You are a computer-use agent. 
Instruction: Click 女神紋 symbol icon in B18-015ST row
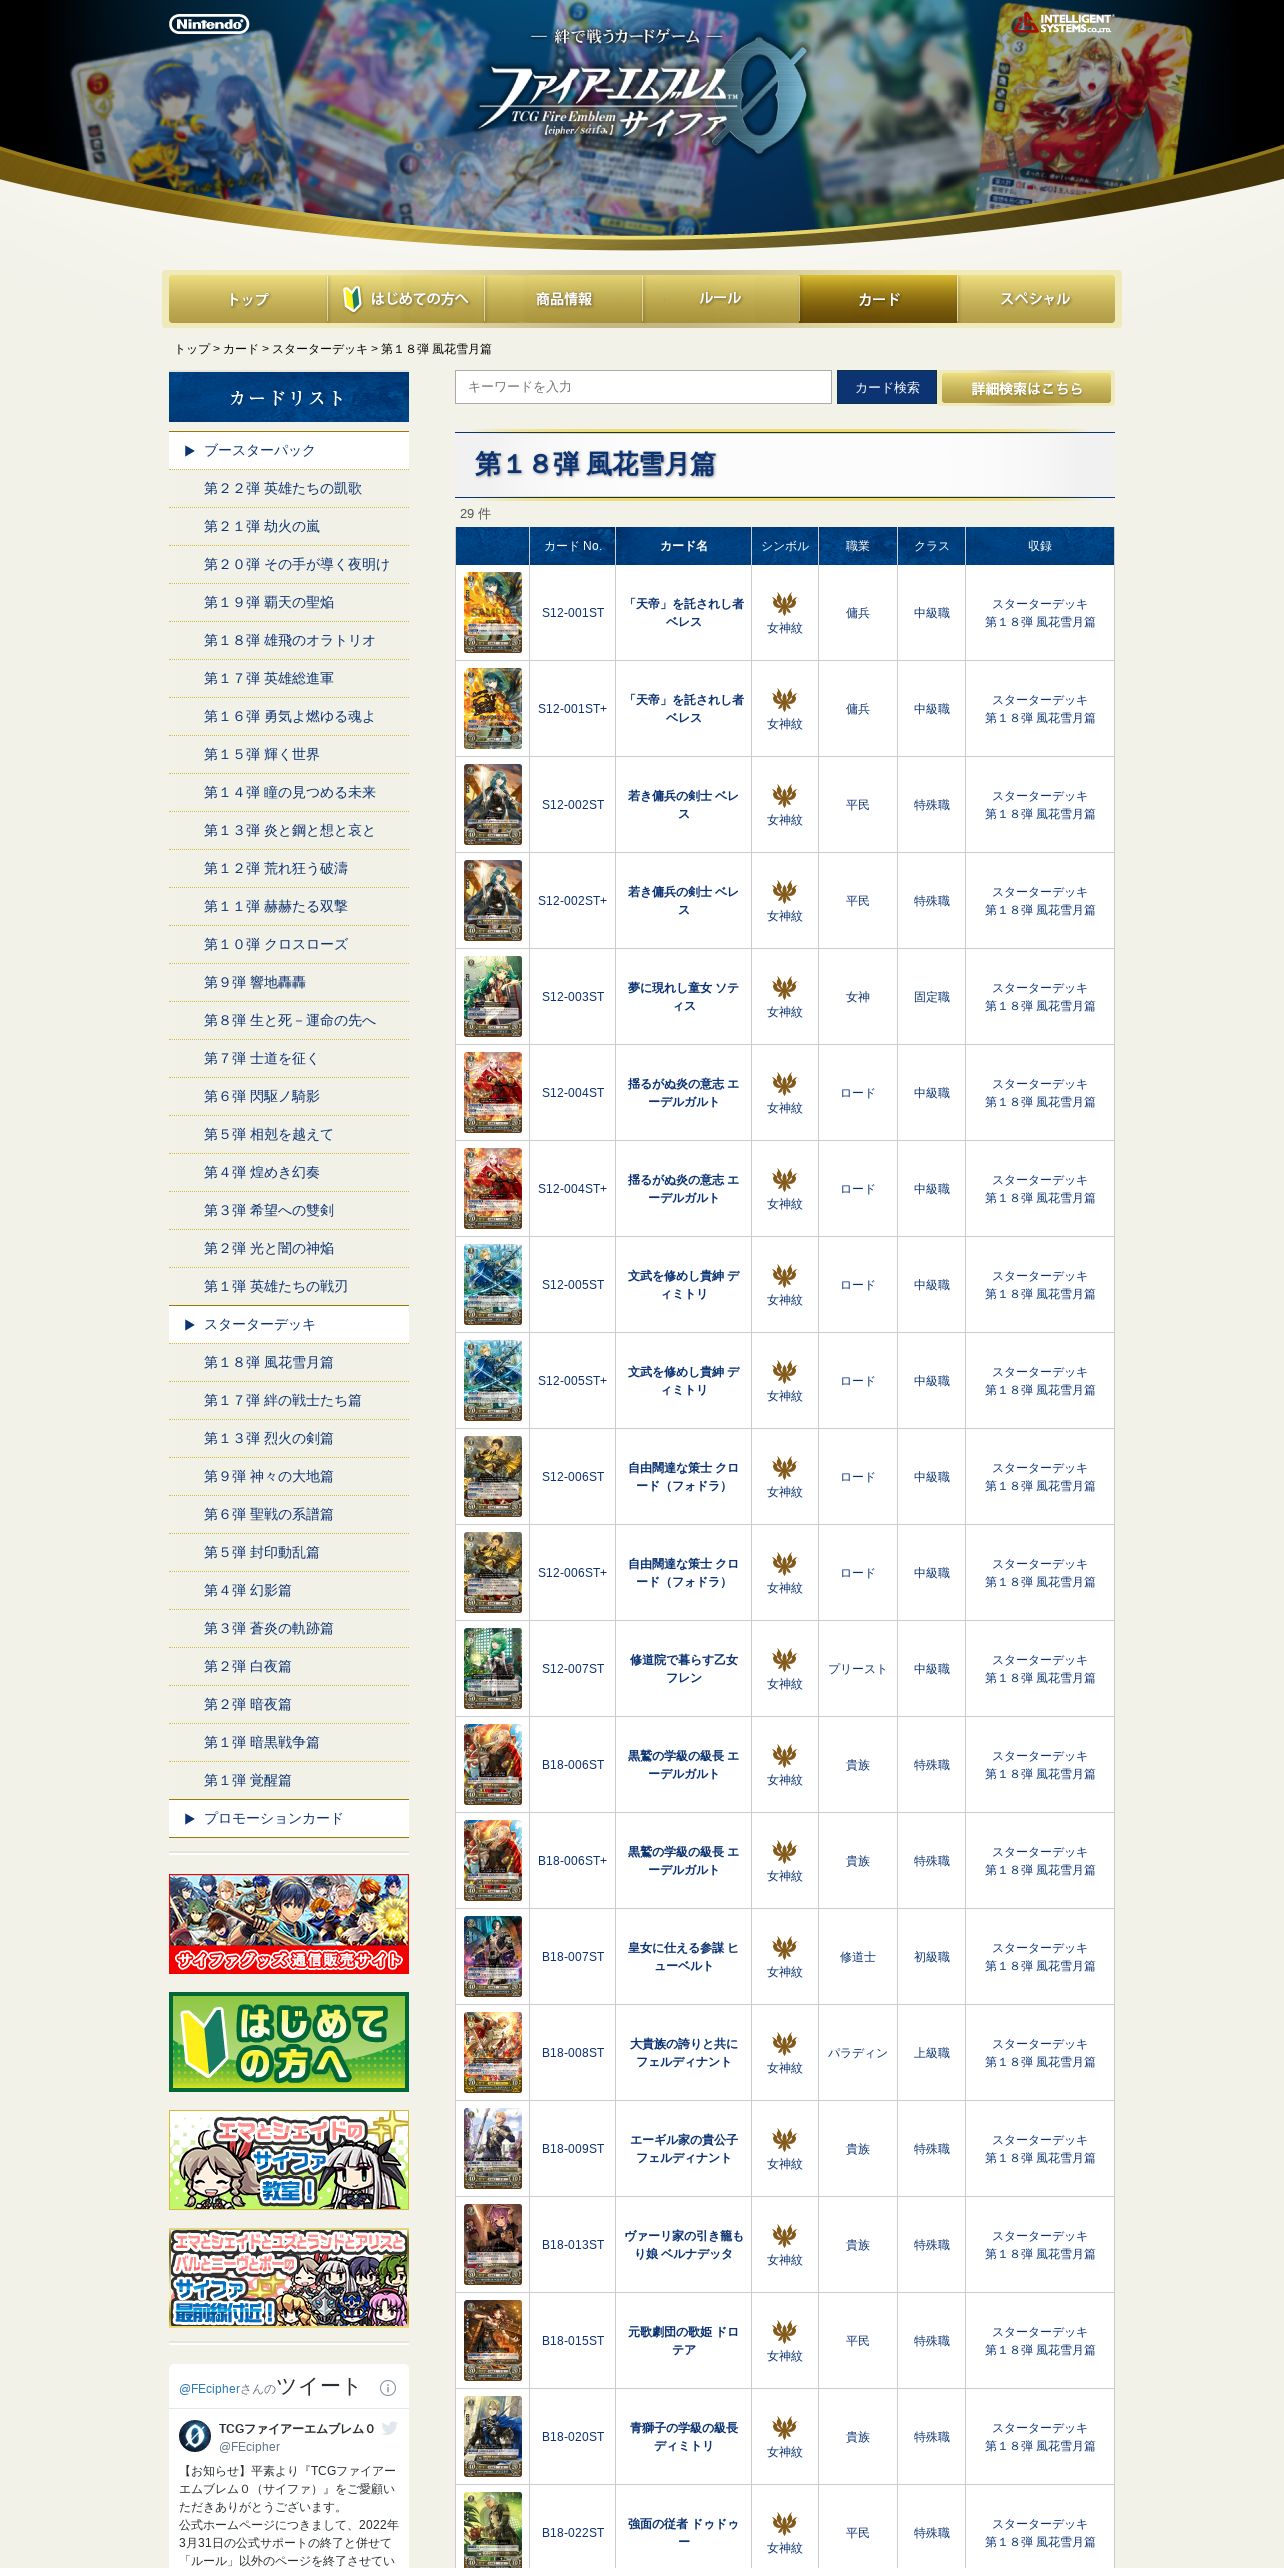785,2331
